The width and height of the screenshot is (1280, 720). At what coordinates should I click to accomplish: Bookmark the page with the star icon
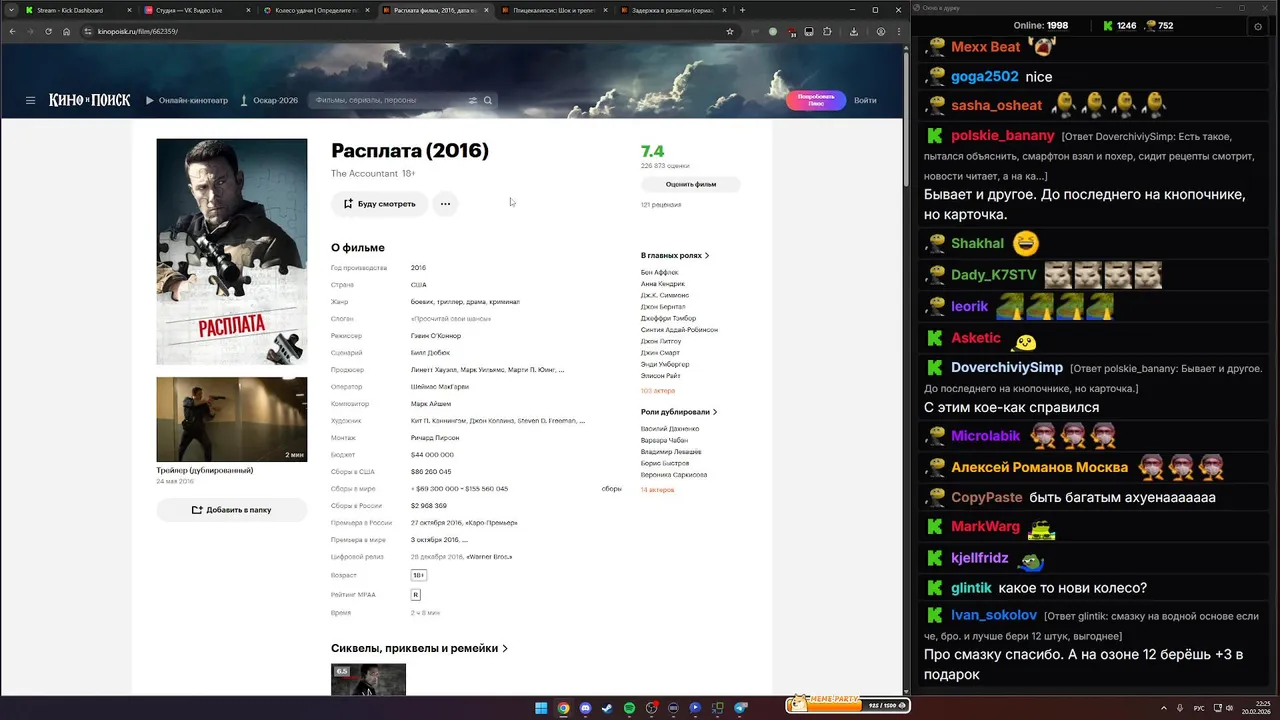(x=730, y=31)
